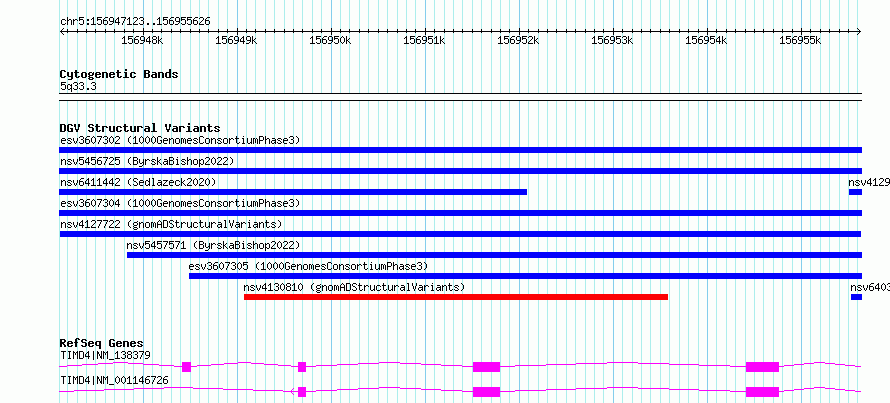Image resolution: width=890 pixels, height=403 pixels.
Task: Click second exon of TIMD4|NM_138379 transcript
Action: pyautogui.click(x=302, y=367)
